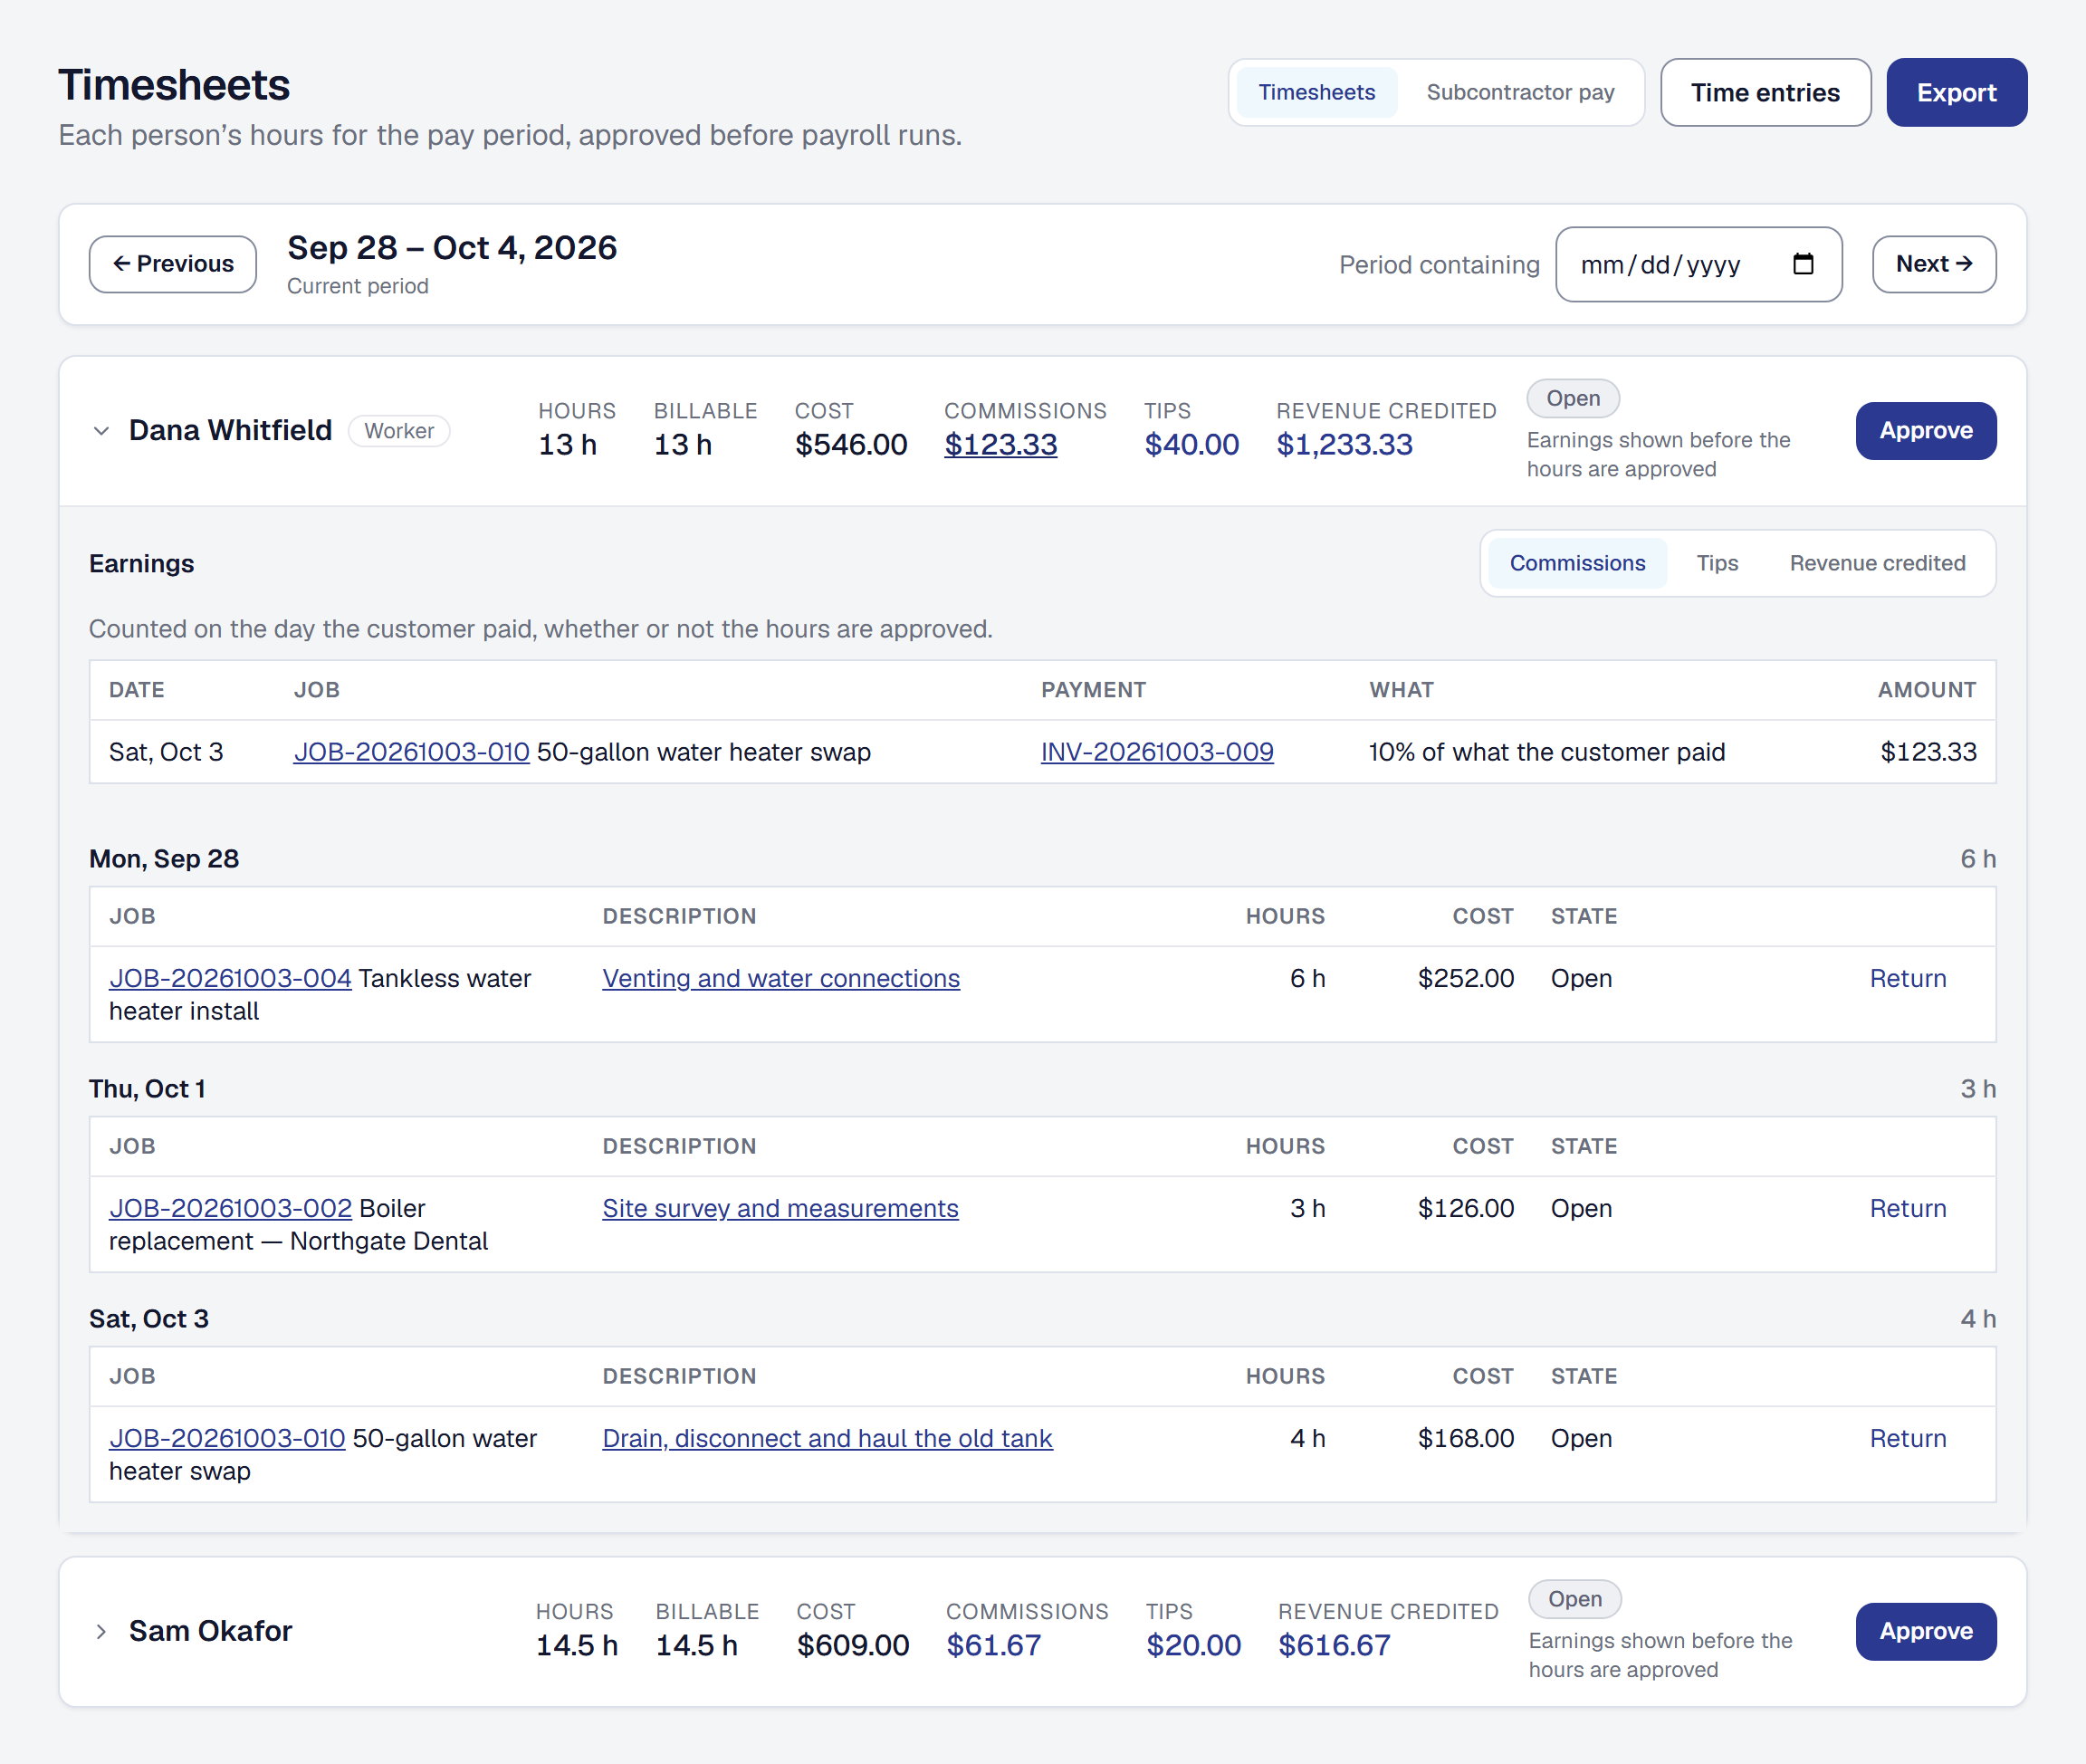Screen dimensions: 2086x1764
Task: Click the $252.00 cost cell
Action: [x=1465, y=978]
